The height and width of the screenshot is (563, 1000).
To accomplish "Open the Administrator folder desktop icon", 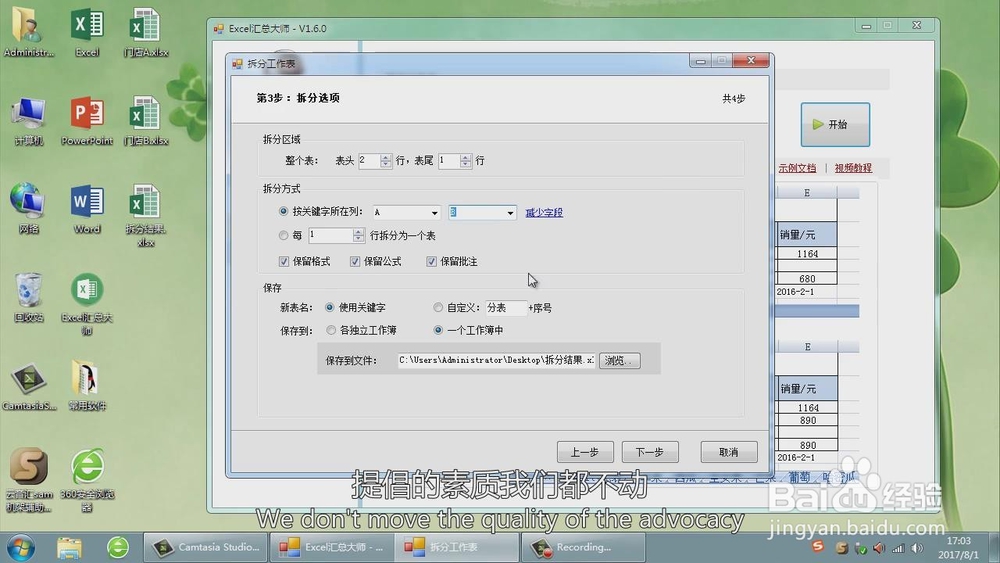I will click(x=28, y=33).
